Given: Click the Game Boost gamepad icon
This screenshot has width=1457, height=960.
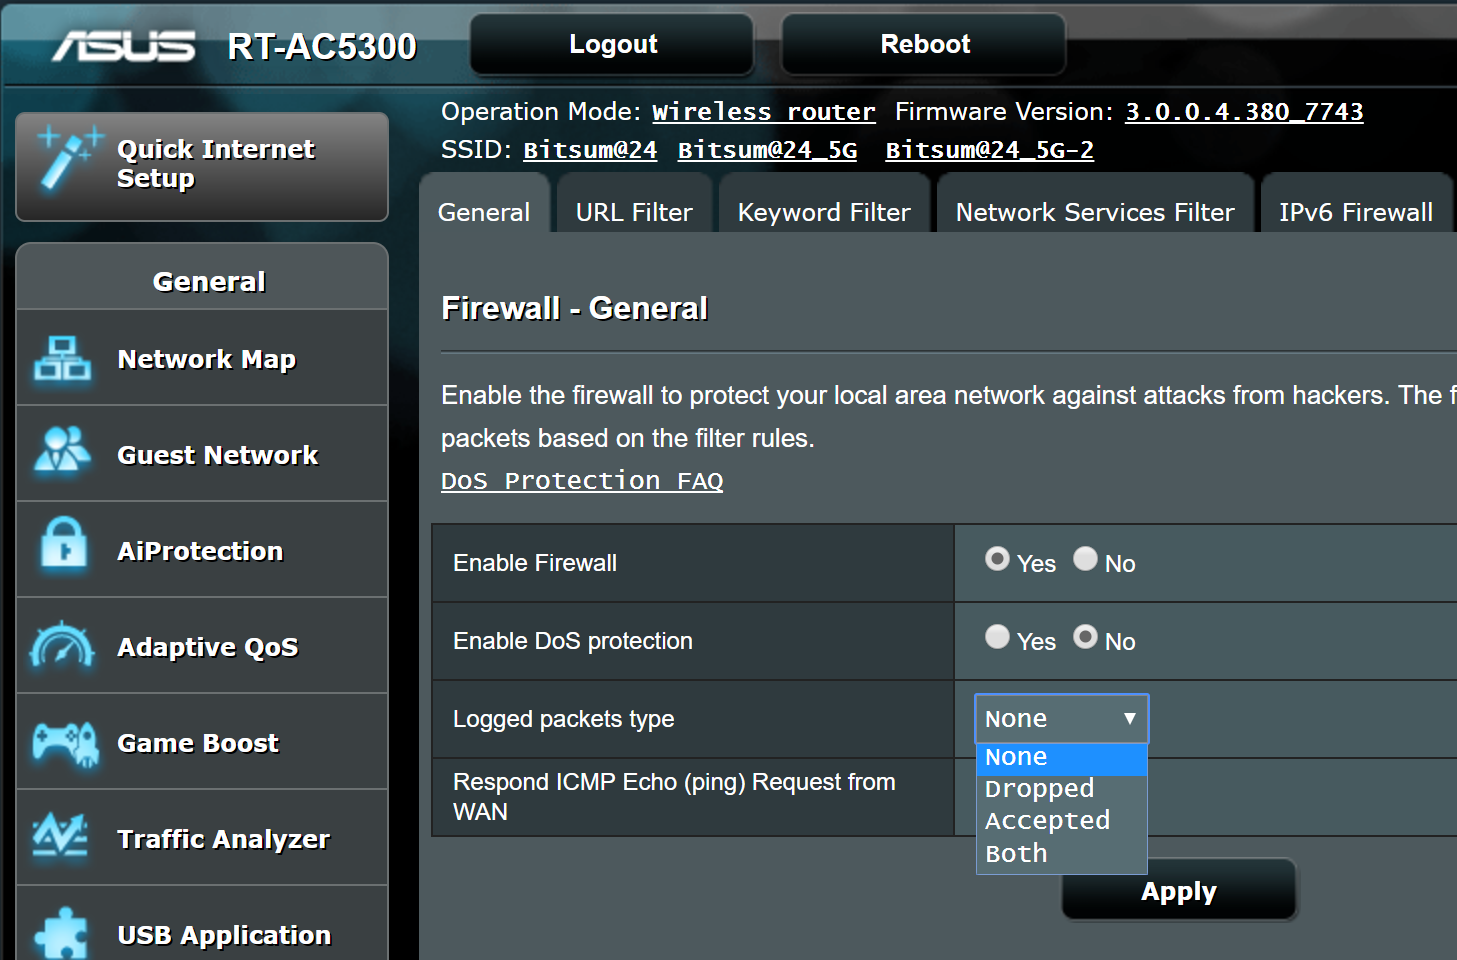Looking at the screenshot, I should click(x=65, y=743).
